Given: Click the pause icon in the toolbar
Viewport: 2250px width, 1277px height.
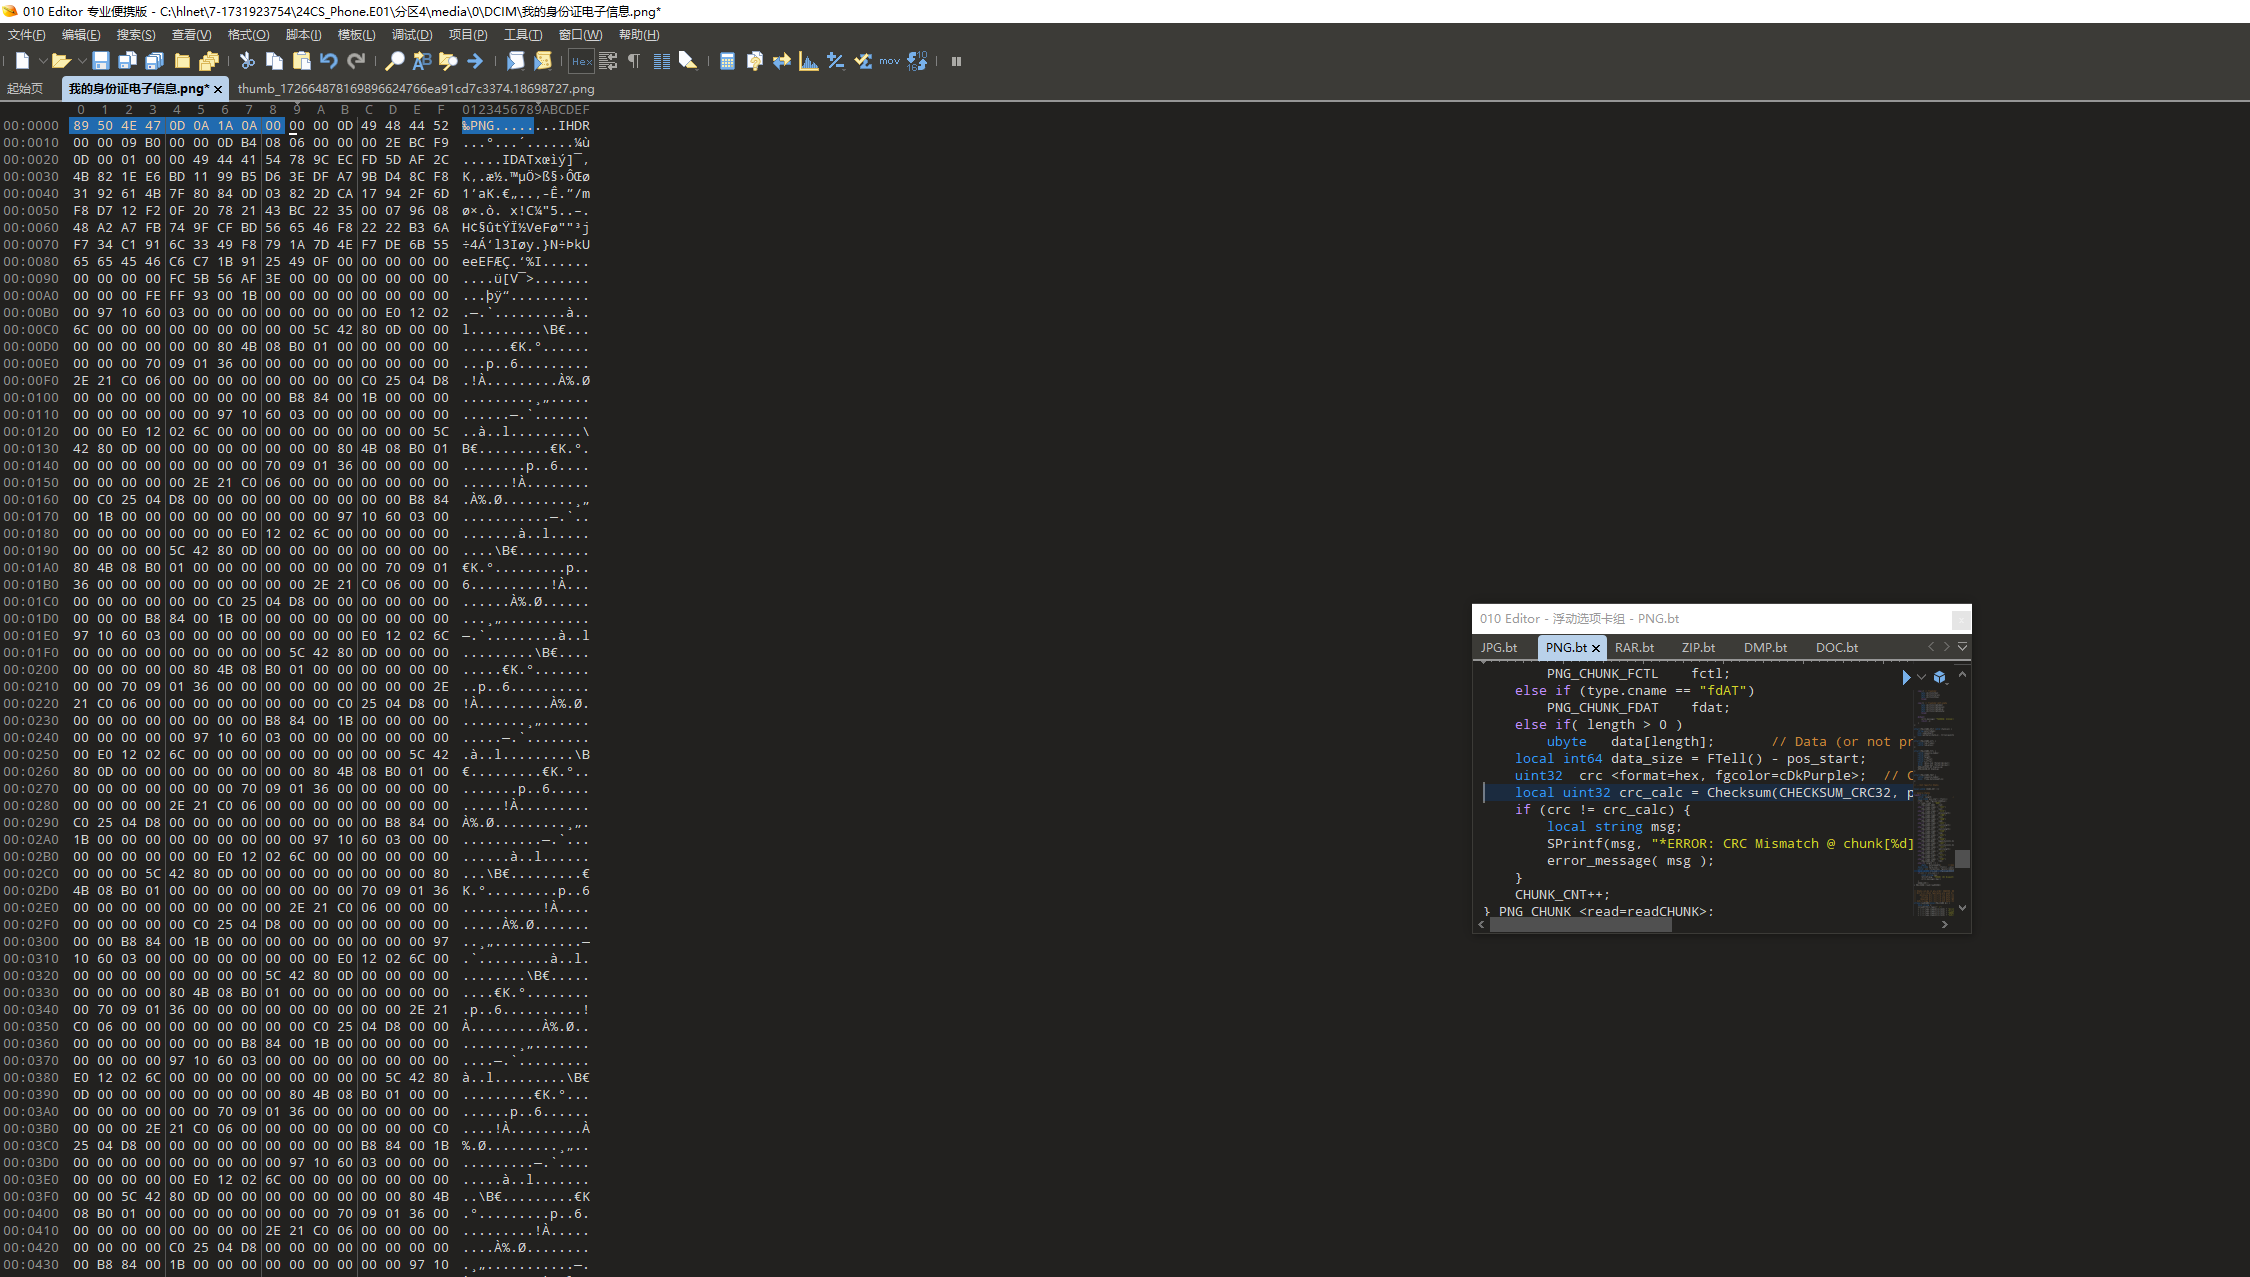Looking at the screenshot, I should 956,61.
